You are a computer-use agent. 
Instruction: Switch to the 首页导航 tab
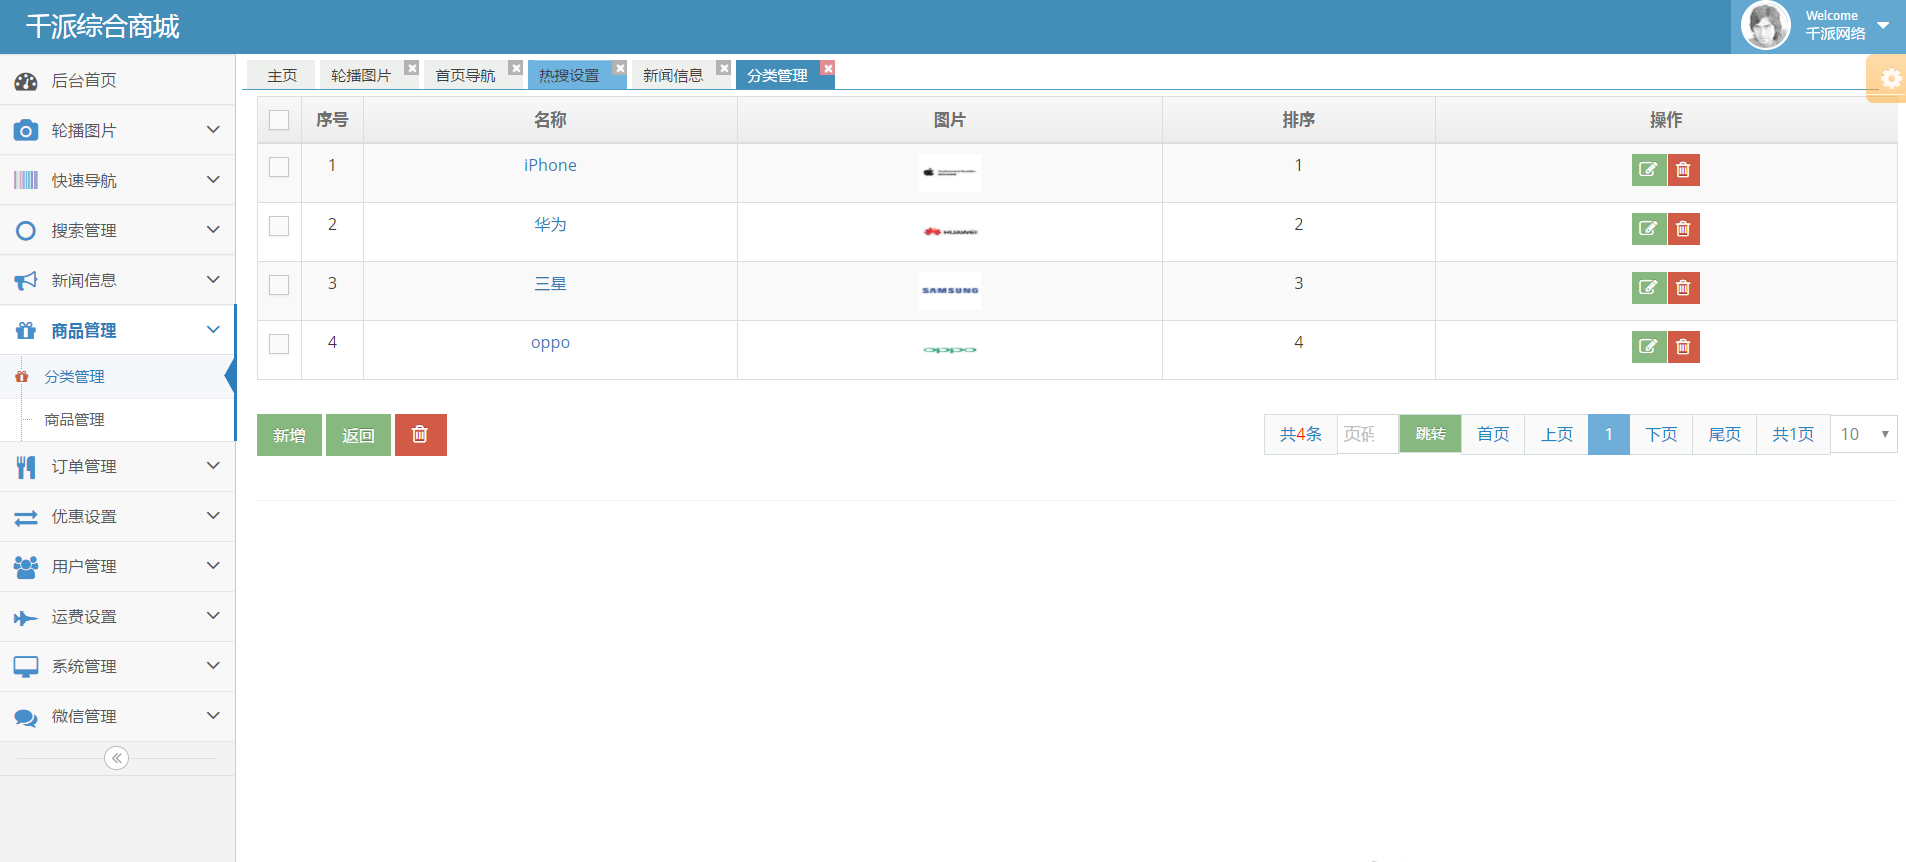tap(465, 75)
